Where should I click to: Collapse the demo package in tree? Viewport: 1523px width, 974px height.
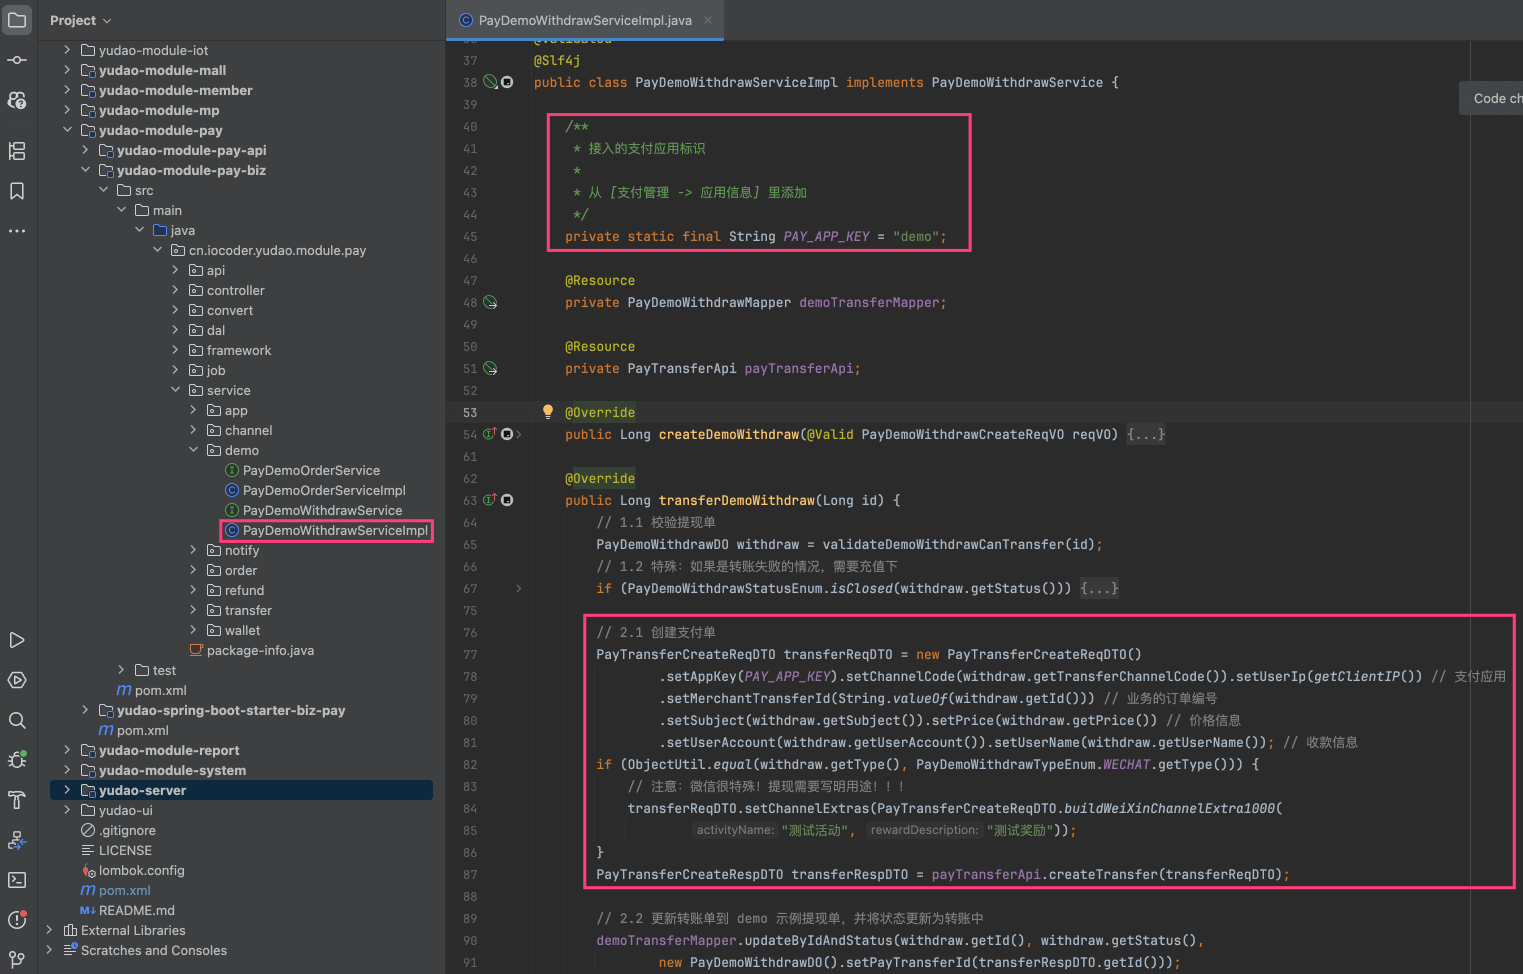pos(194,450)
